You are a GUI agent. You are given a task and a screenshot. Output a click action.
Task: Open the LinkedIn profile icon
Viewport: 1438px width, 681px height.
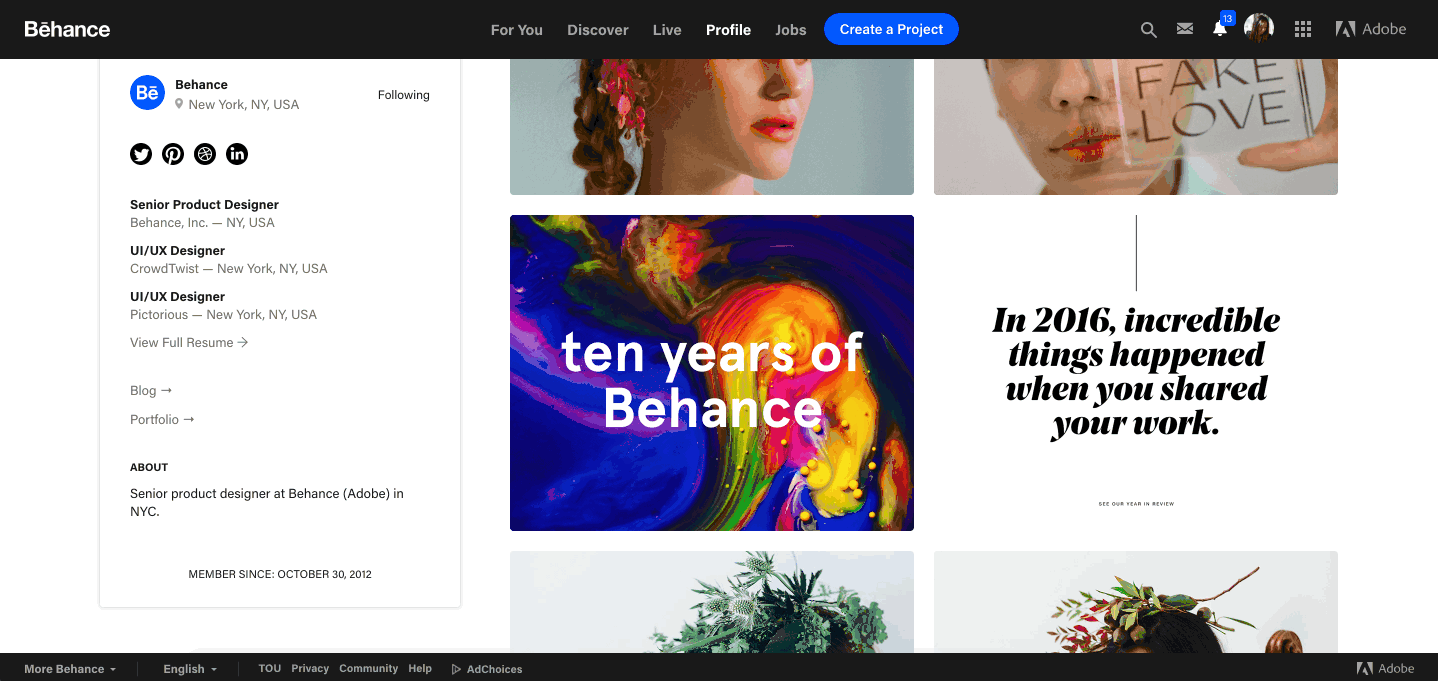(x=237, y=154)
